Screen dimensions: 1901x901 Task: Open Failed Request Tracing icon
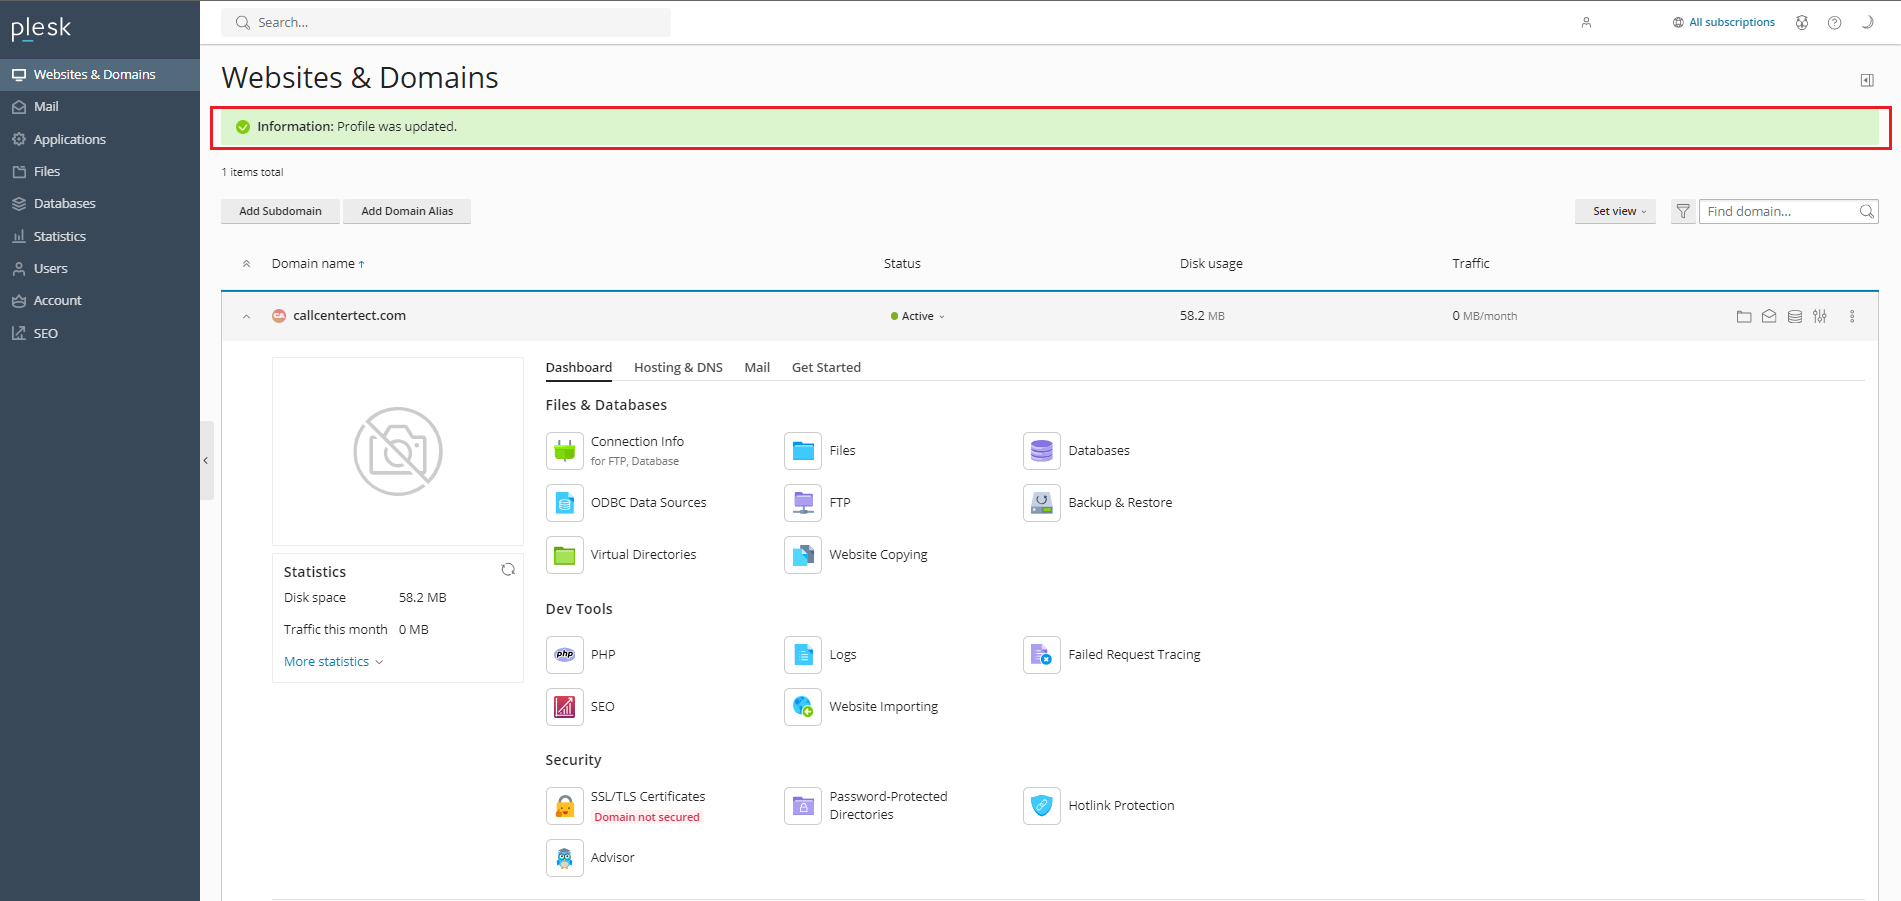1041,655
